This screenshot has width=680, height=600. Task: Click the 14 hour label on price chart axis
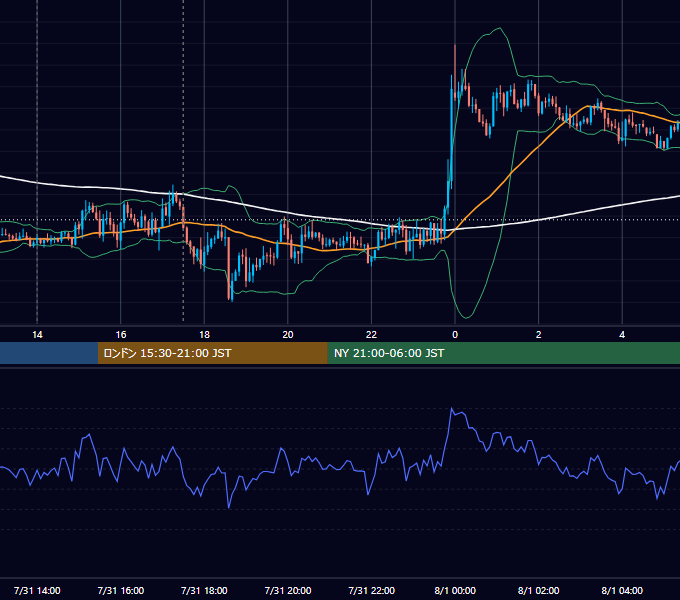[37, 335]
